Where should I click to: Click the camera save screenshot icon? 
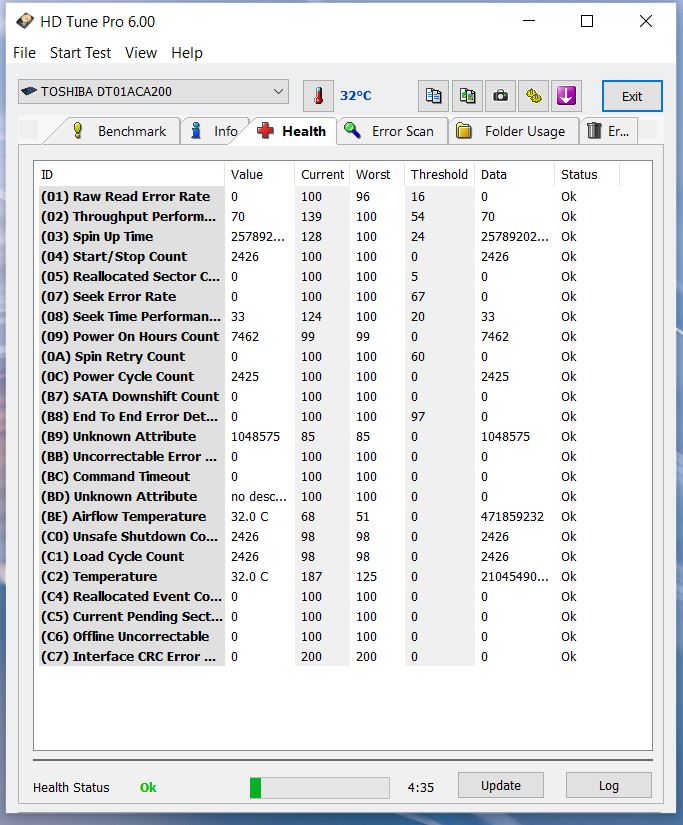pyautogui.click(x=500, y=96)
